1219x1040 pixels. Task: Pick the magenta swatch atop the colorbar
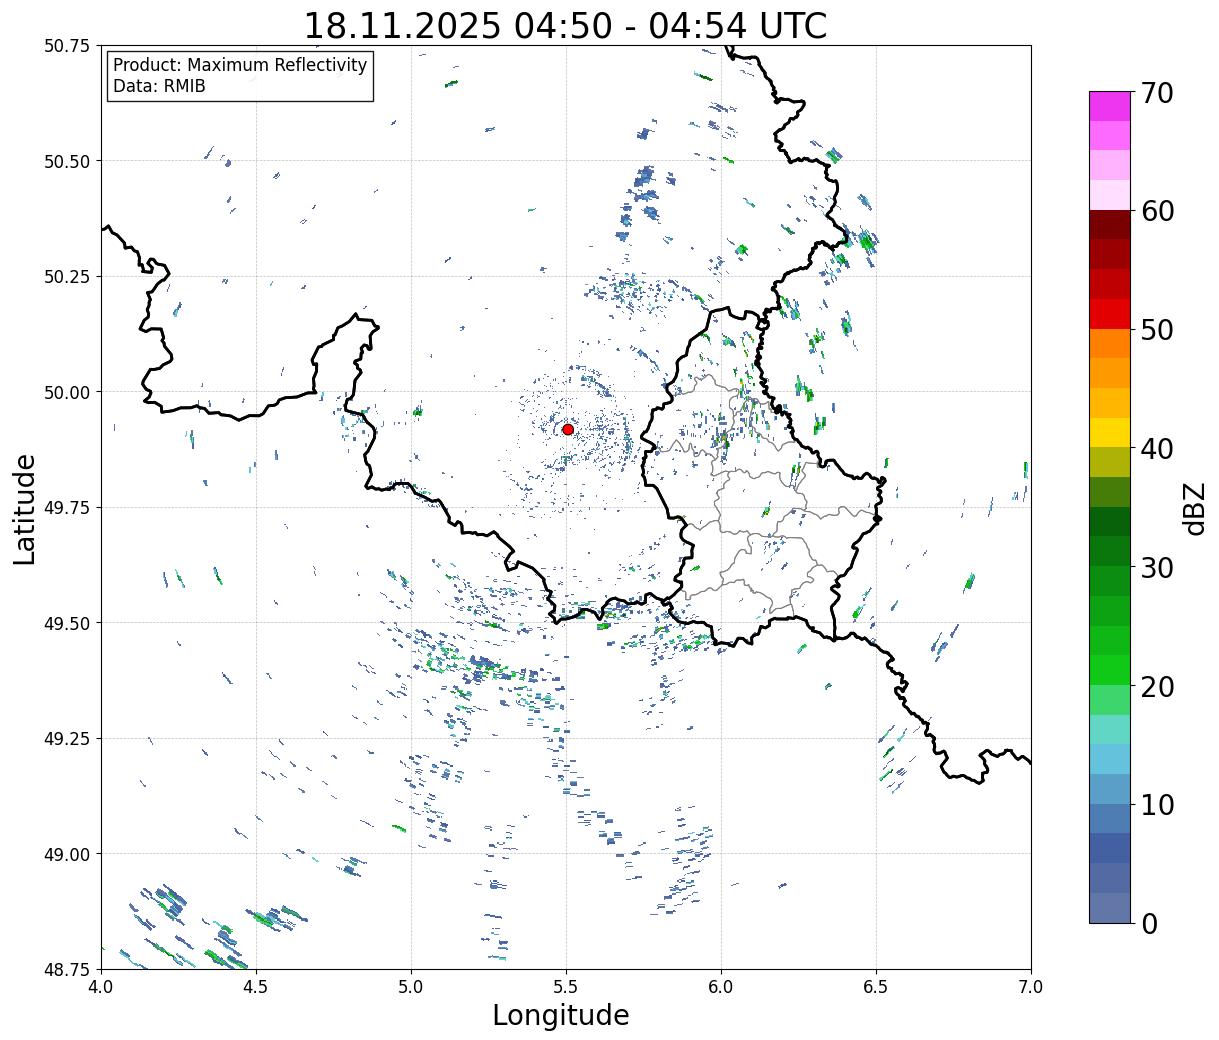coord(1110,106)
